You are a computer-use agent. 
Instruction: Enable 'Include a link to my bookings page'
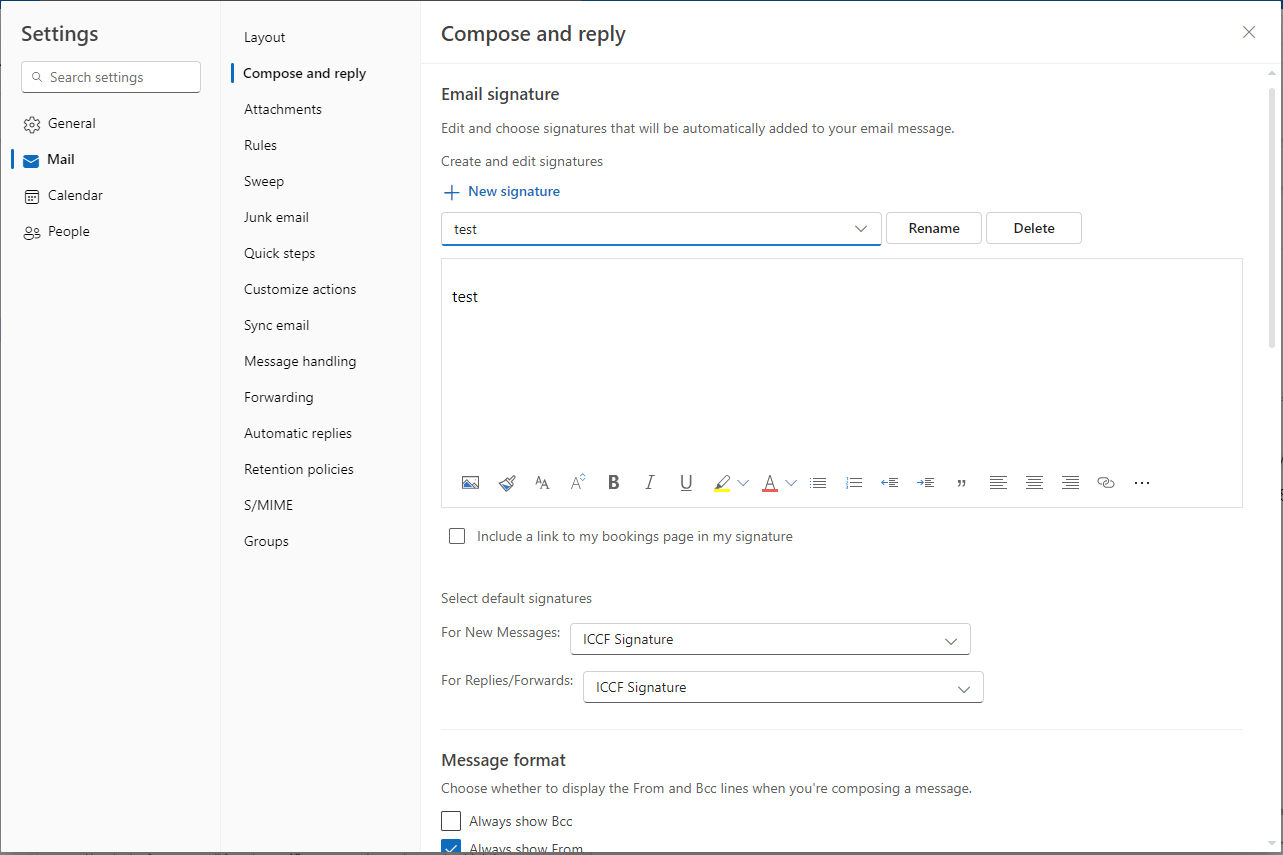coord(457,536)
